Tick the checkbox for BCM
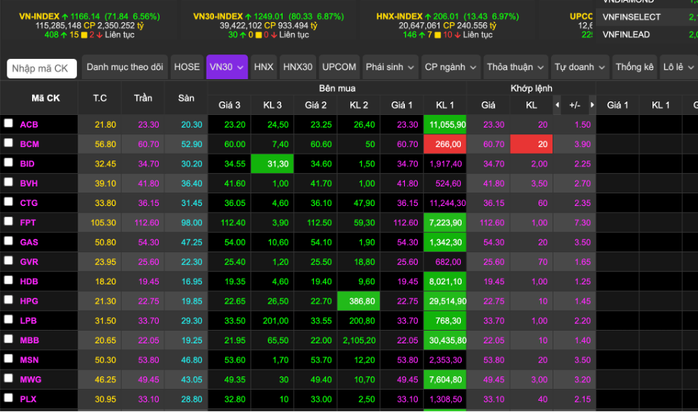This screenshot has height=412, width=698. (x=8, y=143)
